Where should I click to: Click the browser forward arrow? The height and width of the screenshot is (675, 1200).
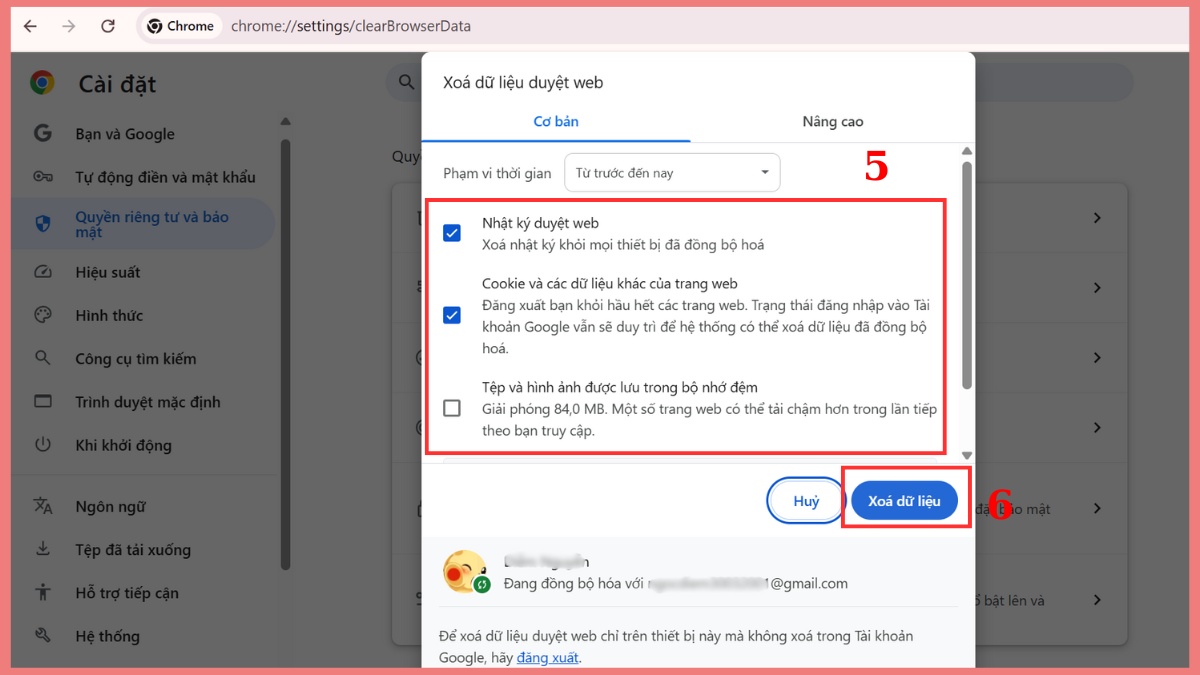coord(69,26)
